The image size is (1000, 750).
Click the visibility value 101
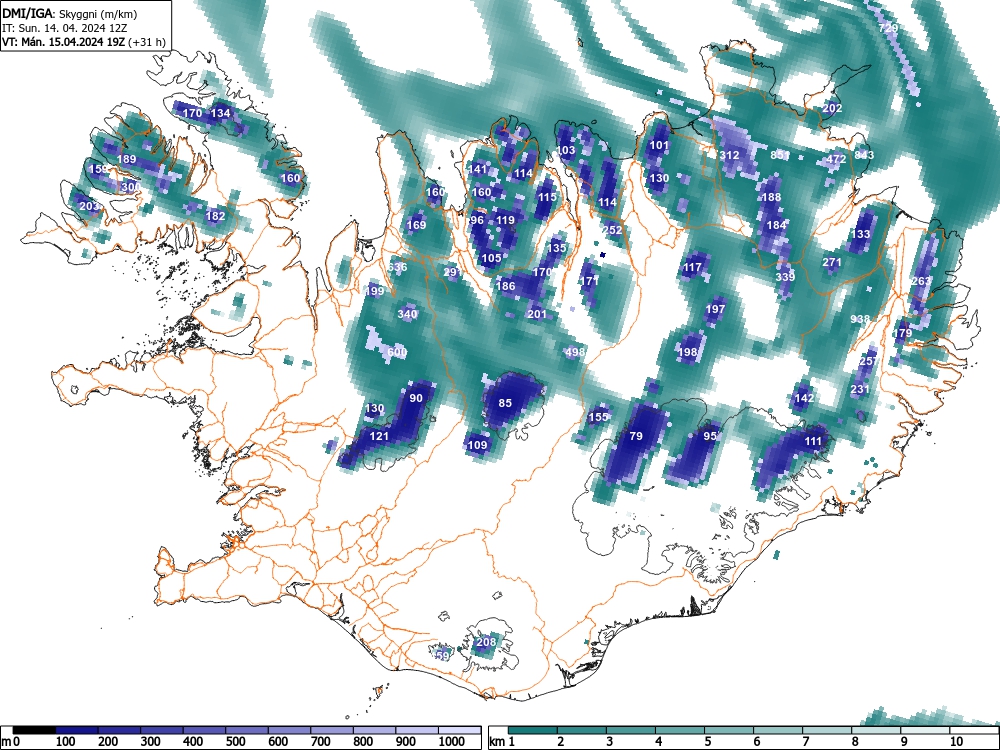pyautogui.click(x=659, y=145)
